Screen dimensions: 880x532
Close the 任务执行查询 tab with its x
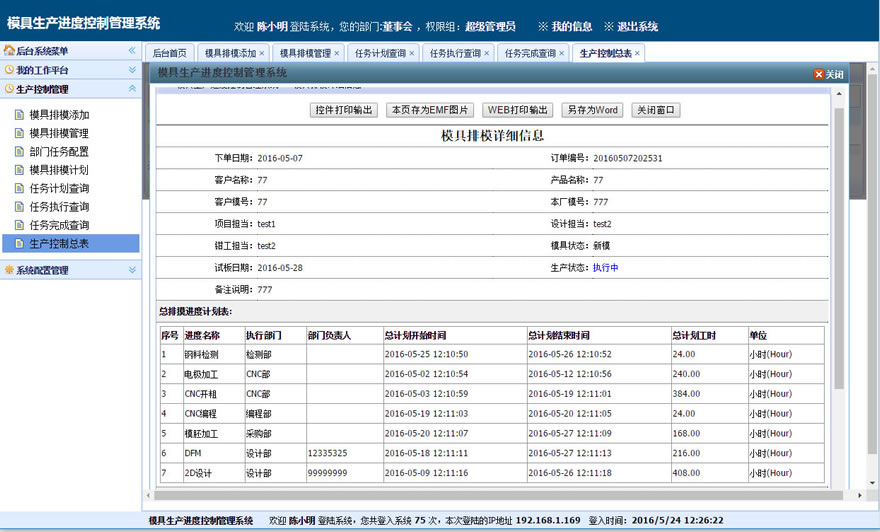(487, 53)
